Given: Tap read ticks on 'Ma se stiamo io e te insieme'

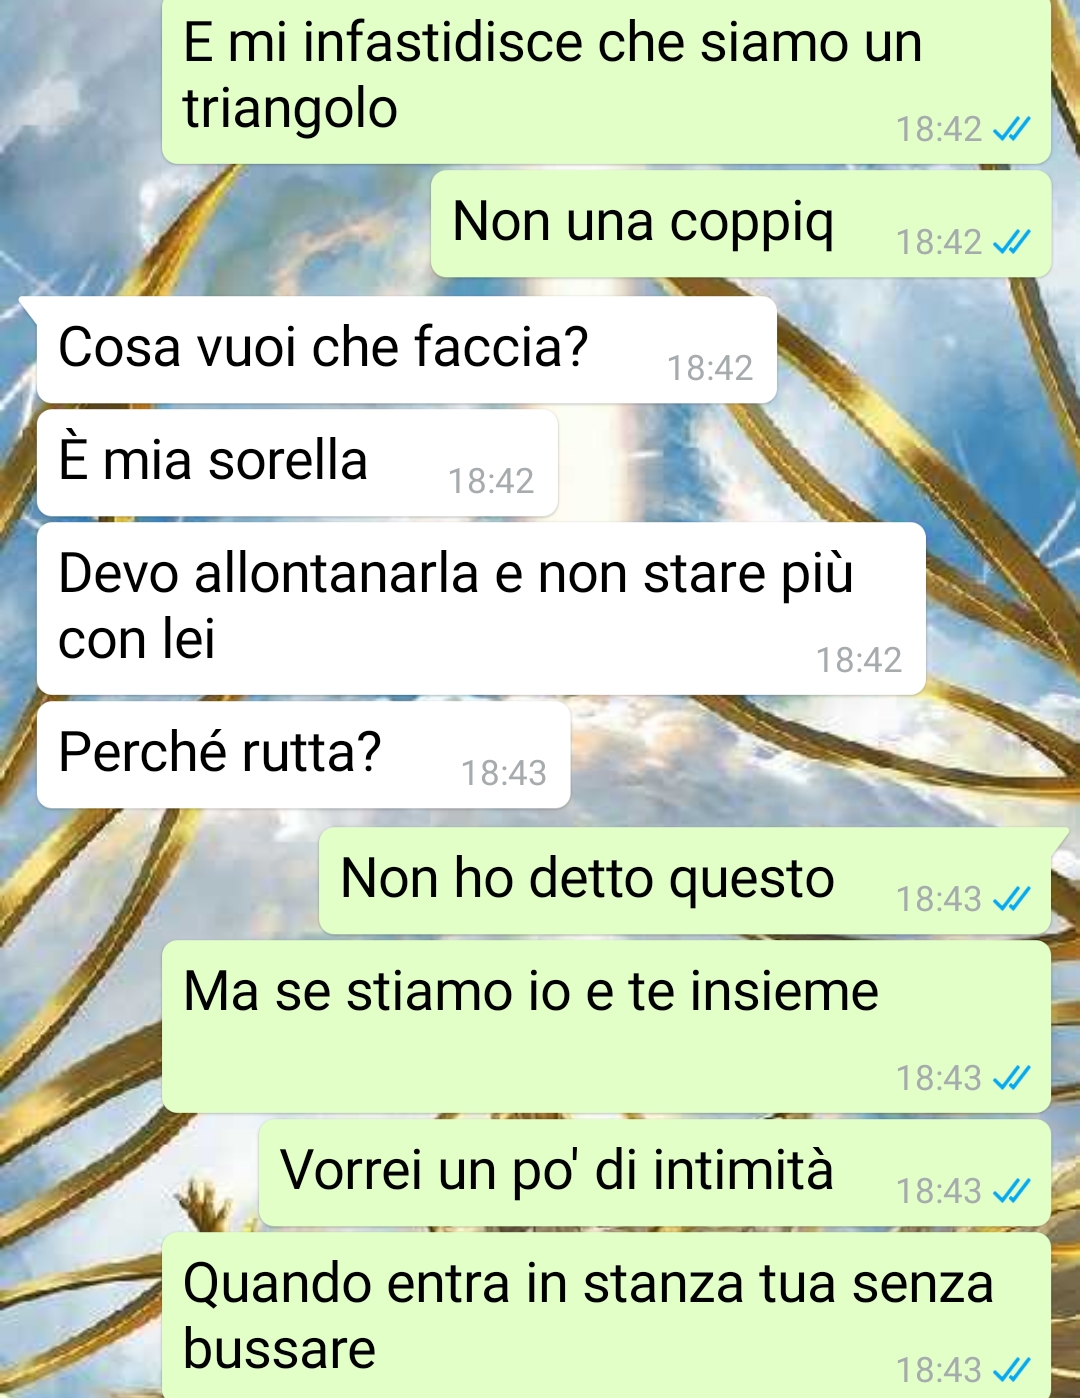Looking at the screenshot, I should (1011, 1078).
